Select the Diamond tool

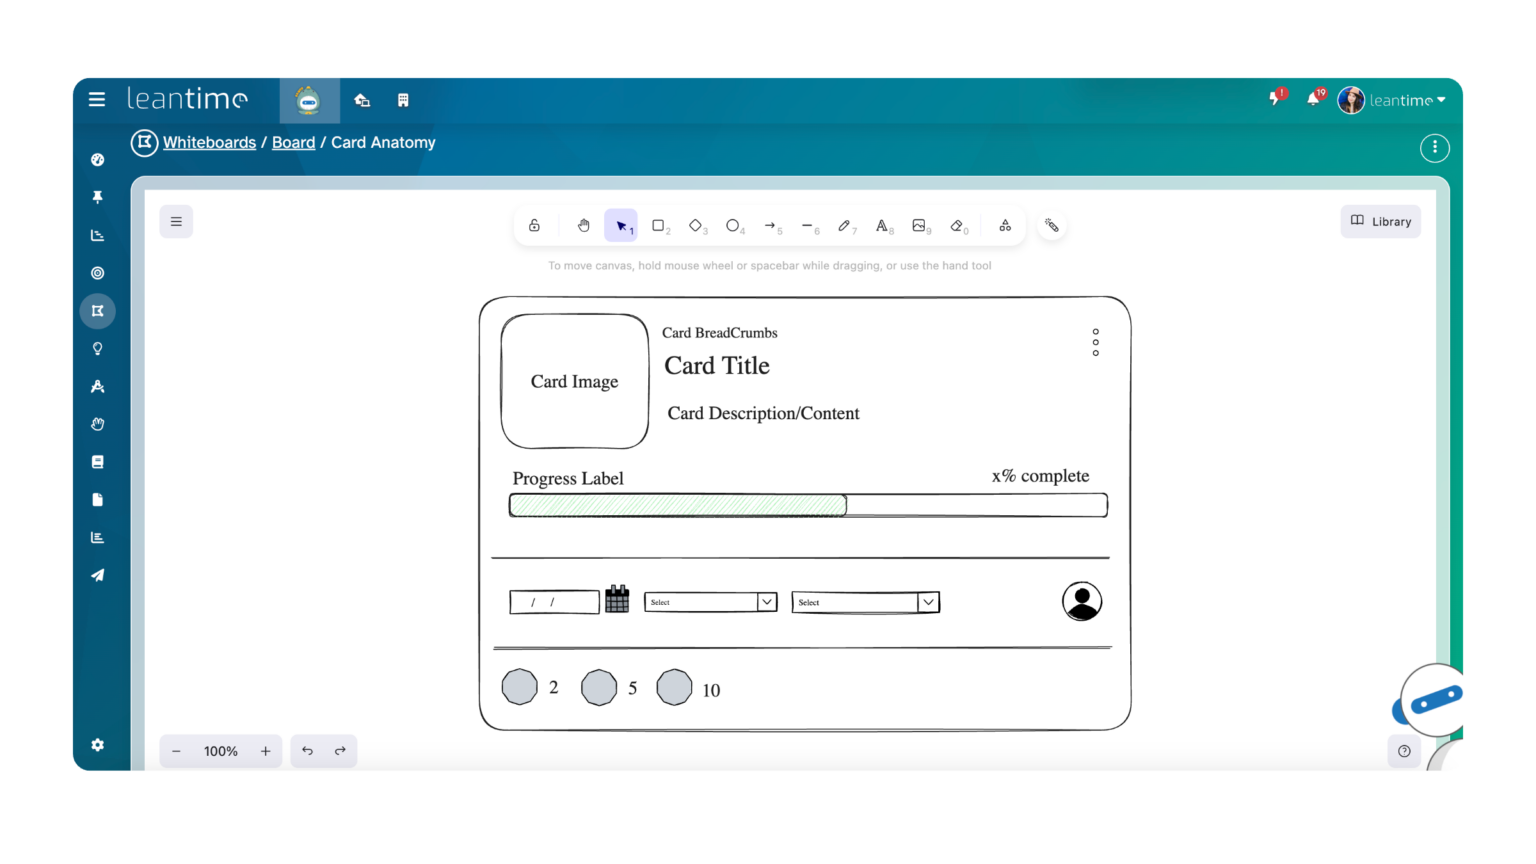pyautogui.click(x=695, y=225)
